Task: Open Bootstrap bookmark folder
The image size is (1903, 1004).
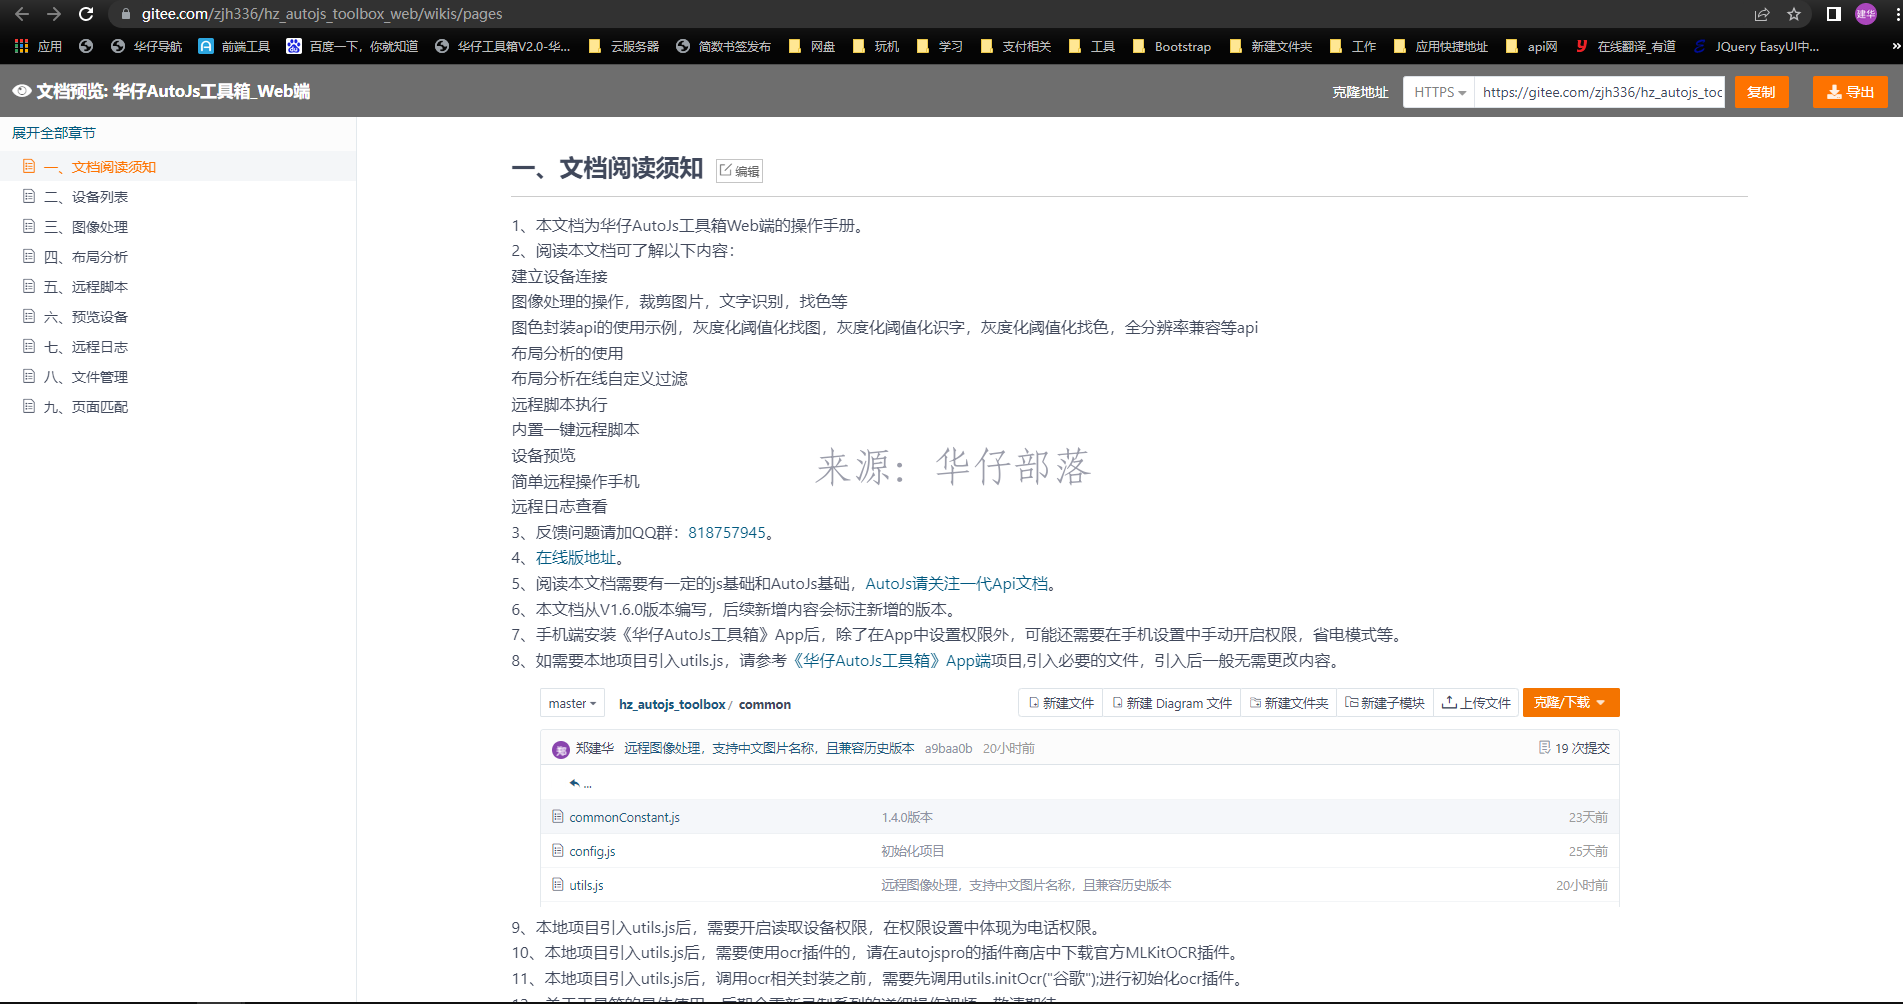Action: [1171, 46]
